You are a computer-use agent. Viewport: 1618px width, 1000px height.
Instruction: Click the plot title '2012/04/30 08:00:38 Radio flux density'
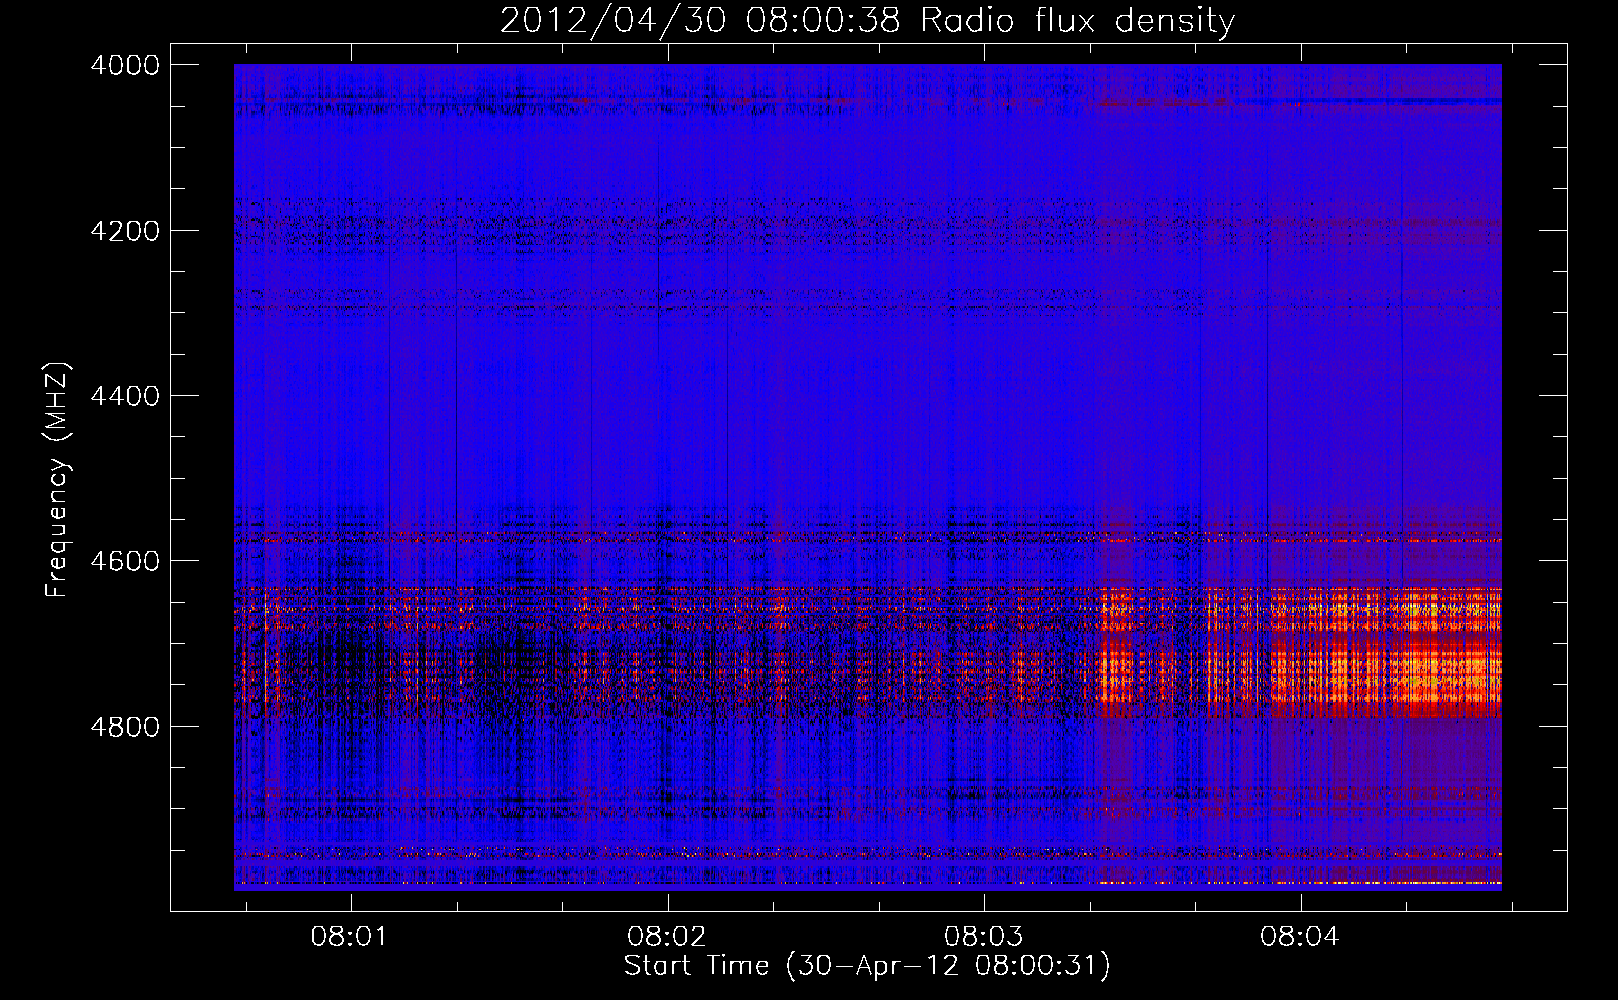pos(867,20)
